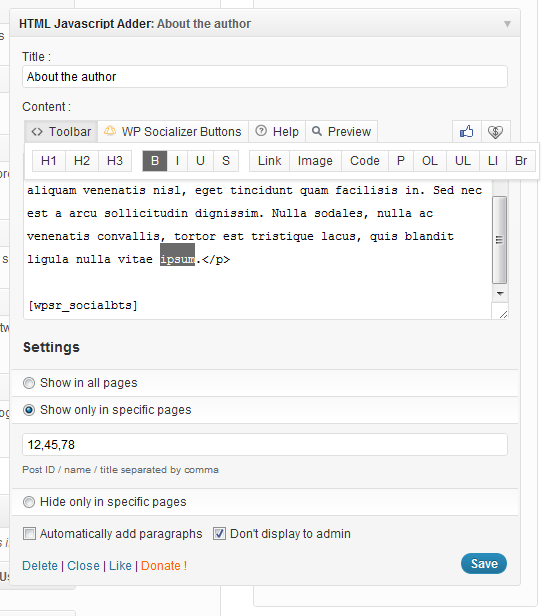Insert an unordered list with UL
Viewport: 553px width, 616px height.
[463, 161]
